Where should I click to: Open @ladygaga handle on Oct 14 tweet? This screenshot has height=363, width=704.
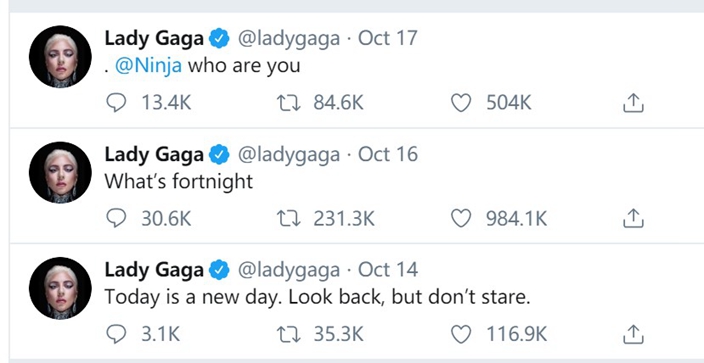[288, 270]
